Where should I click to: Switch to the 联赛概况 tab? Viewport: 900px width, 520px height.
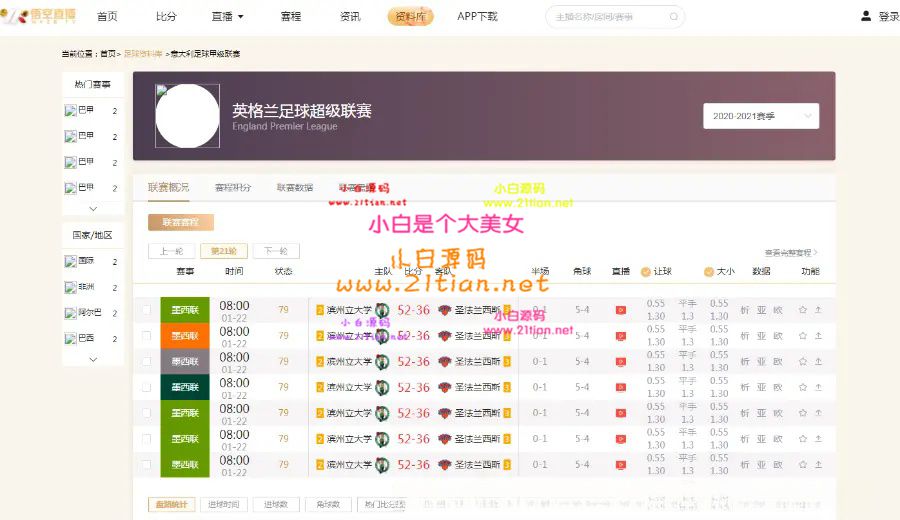(168, 187)
